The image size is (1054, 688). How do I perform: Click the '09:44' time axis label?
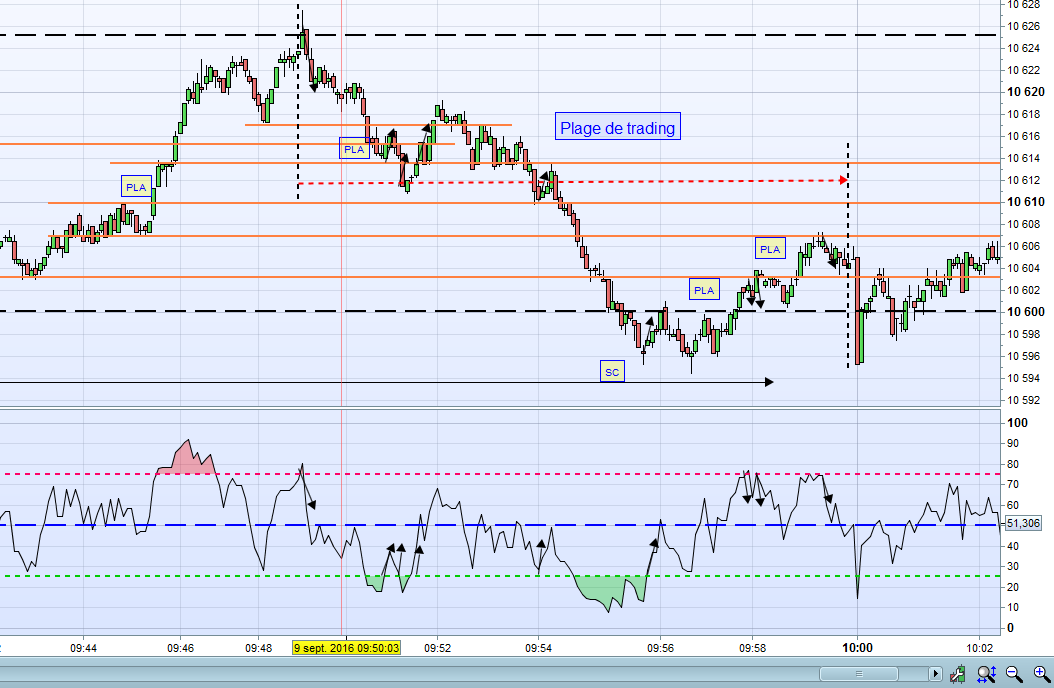coord(83,648)
